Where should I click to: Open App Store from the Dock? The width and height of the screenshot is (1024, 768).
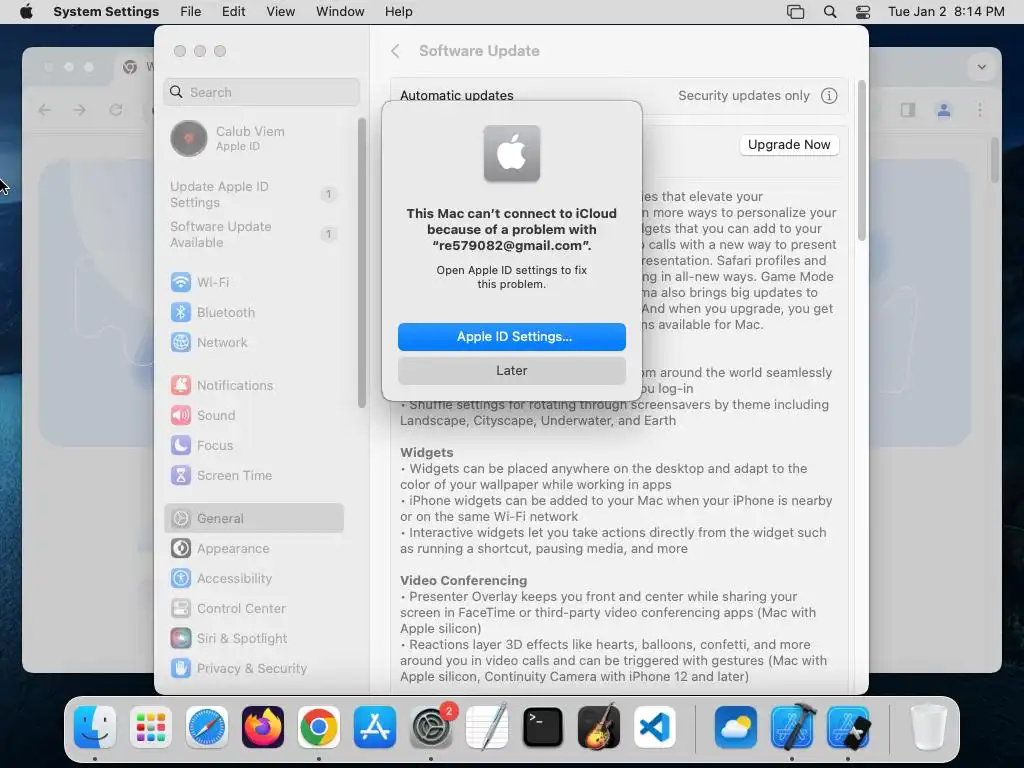(x=375, y=727)
